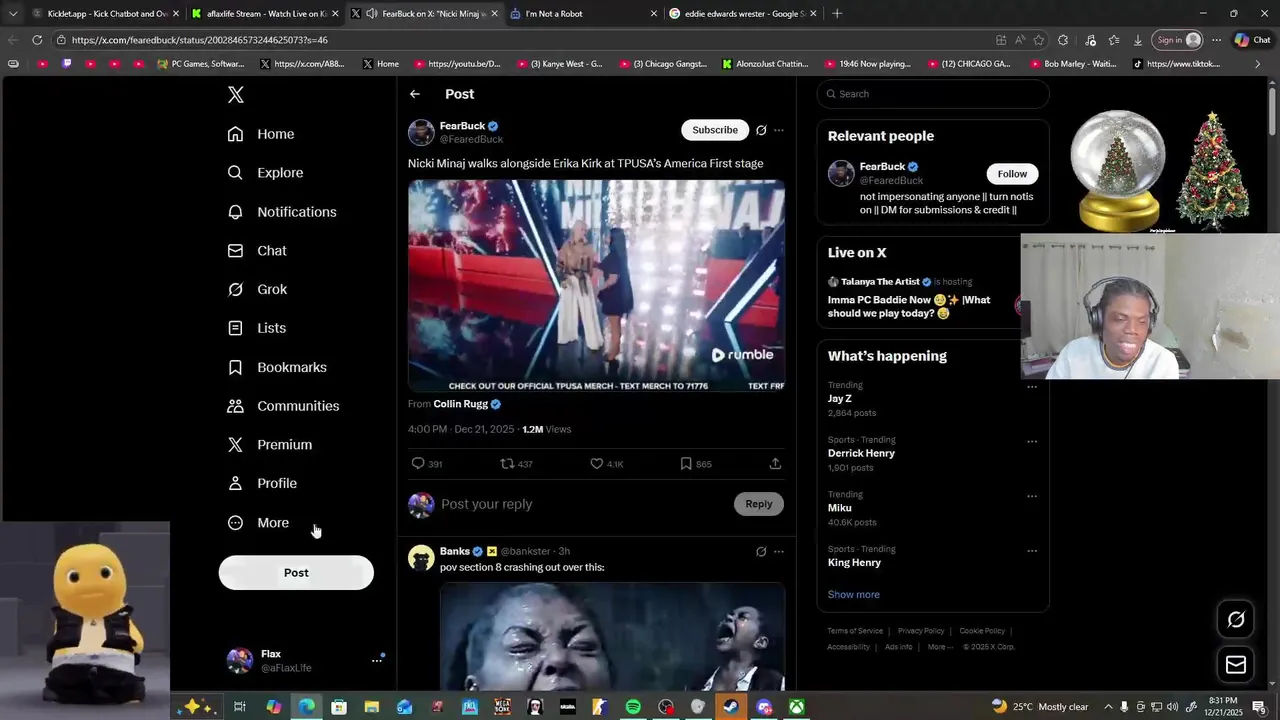Image resolution: width=1280 pixels, height=720 pixels.
Task: Click the X logo in sidebar
Action: click(x=235, y=95)
